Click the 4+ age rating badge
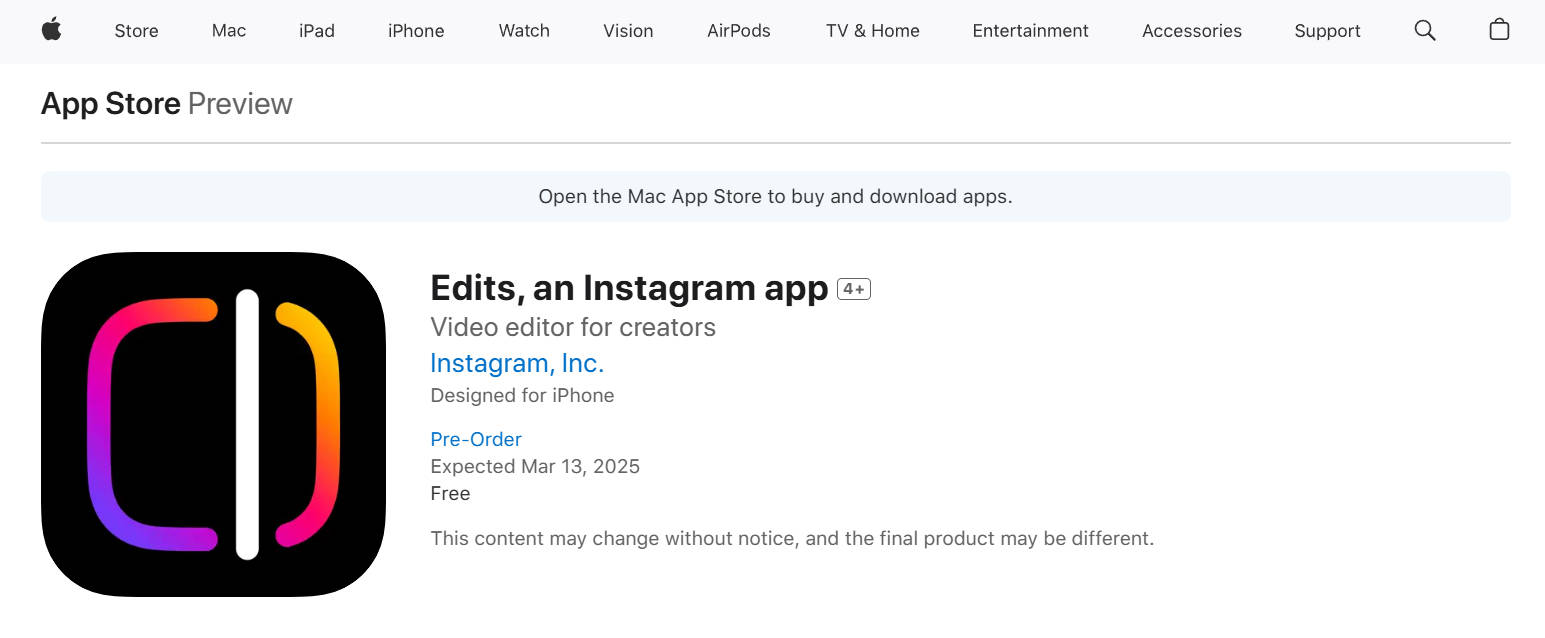Screen dimensions: 1545x638 [853, 288]
